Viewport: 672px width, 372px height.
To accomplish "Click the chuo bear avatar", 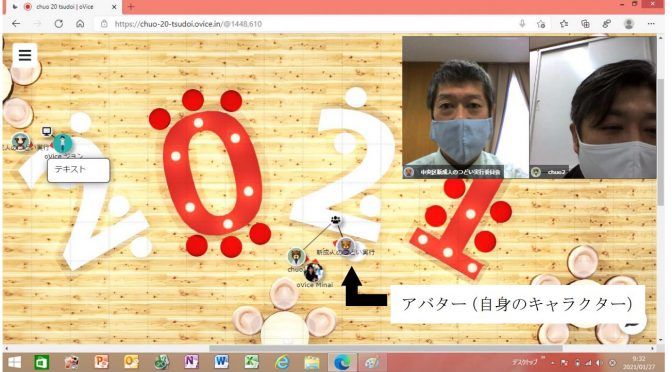I will pyautogui.click(x=297, y=257).
